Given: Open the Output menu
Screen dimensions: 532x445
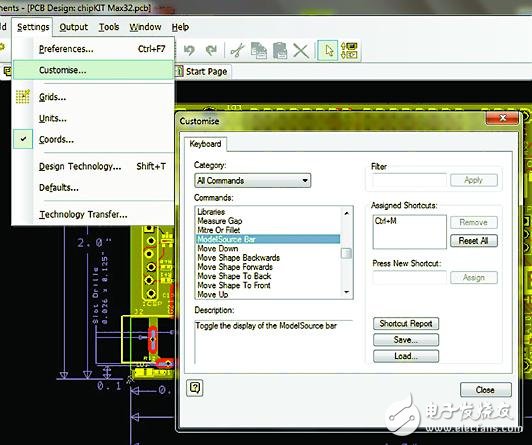Looking at the screenshot, I should coord(73,27).
